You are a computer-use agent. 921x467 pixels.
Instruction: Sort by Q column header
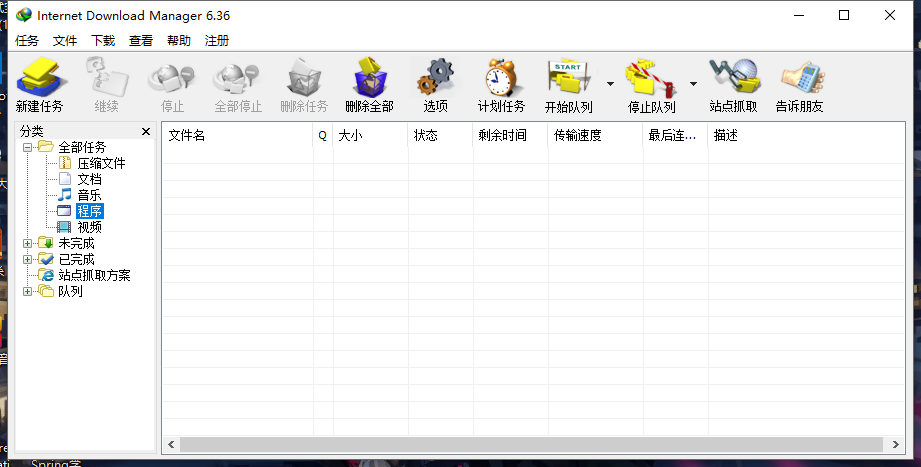(x=322, y=135)
